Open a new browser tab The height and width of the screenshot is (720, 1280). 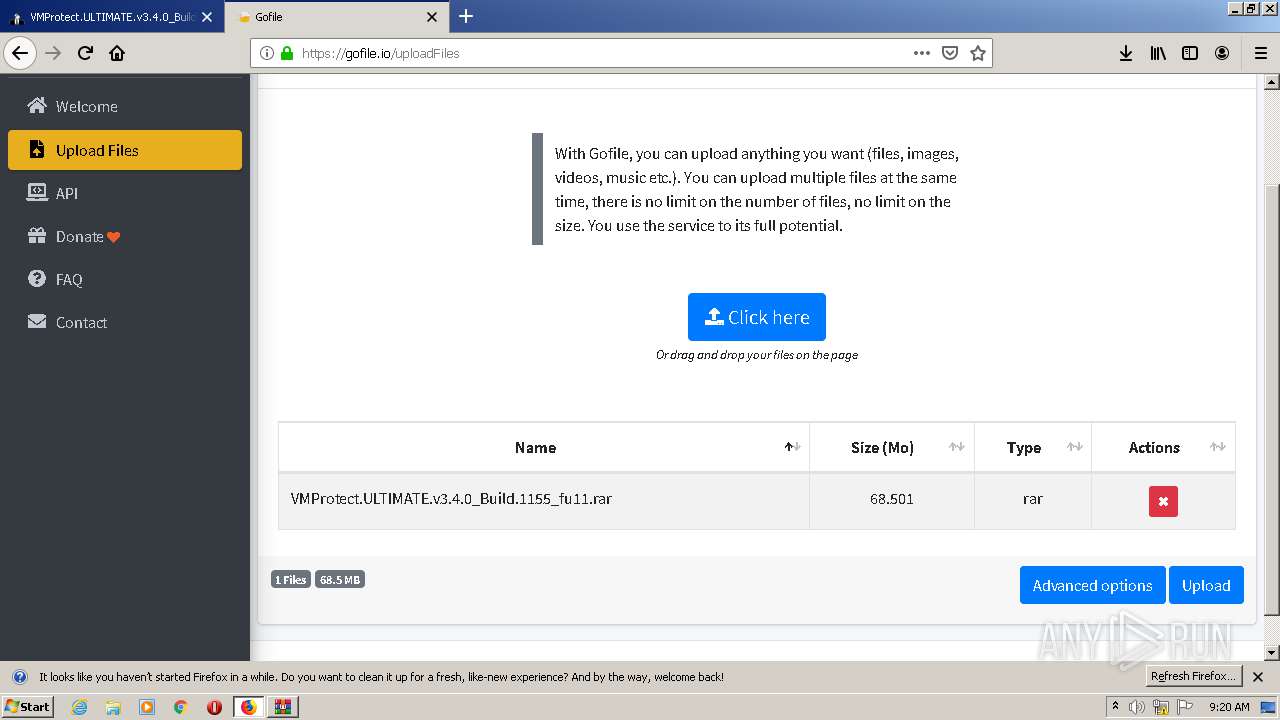(466, 16)
